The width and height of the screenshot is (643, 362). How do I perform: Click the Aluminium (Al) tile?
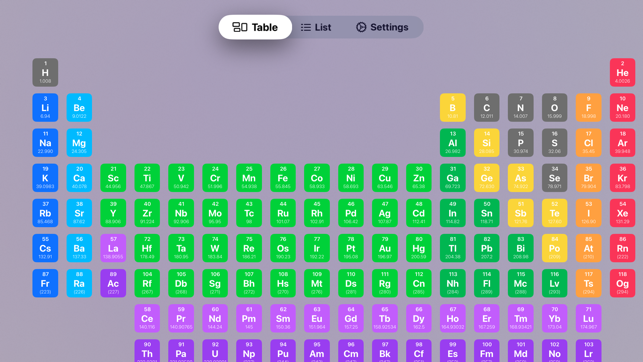coord(452,143)
